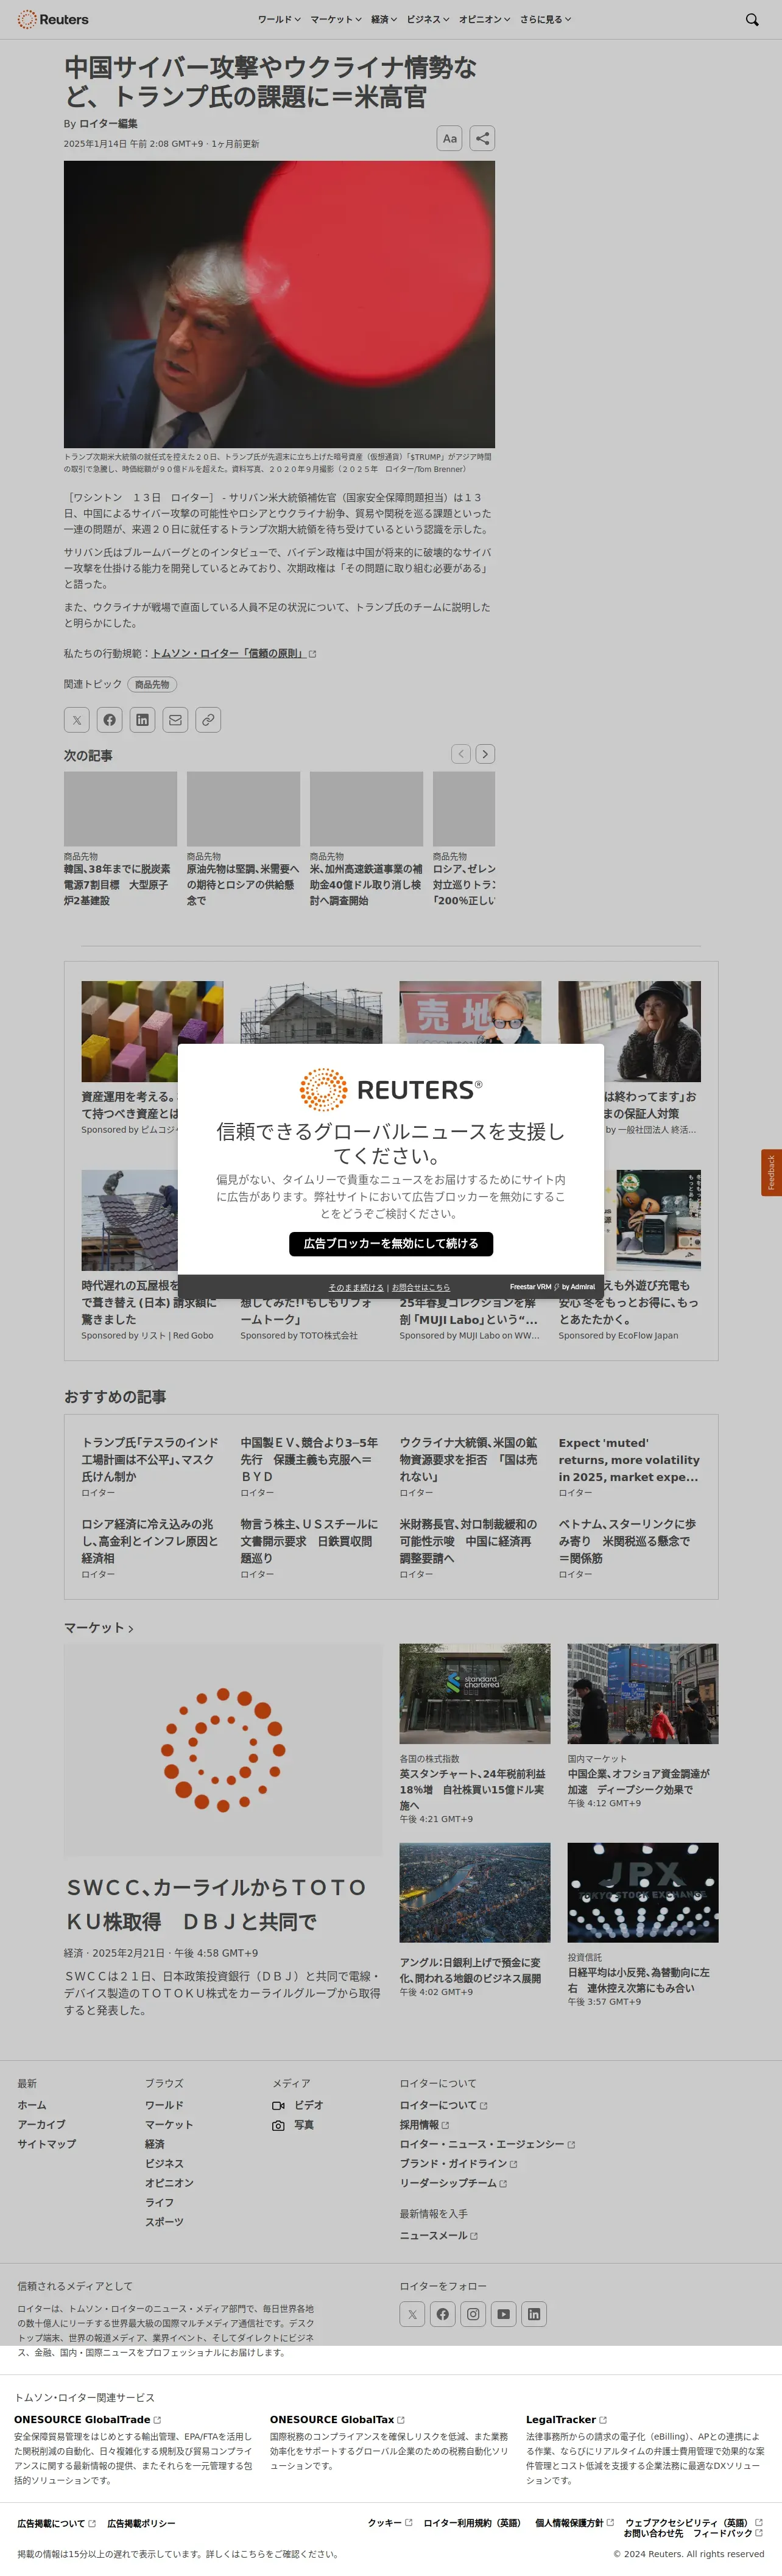Open the search magnifier icon
This screenshot has width=782, height=2576.
pos(752,19)
